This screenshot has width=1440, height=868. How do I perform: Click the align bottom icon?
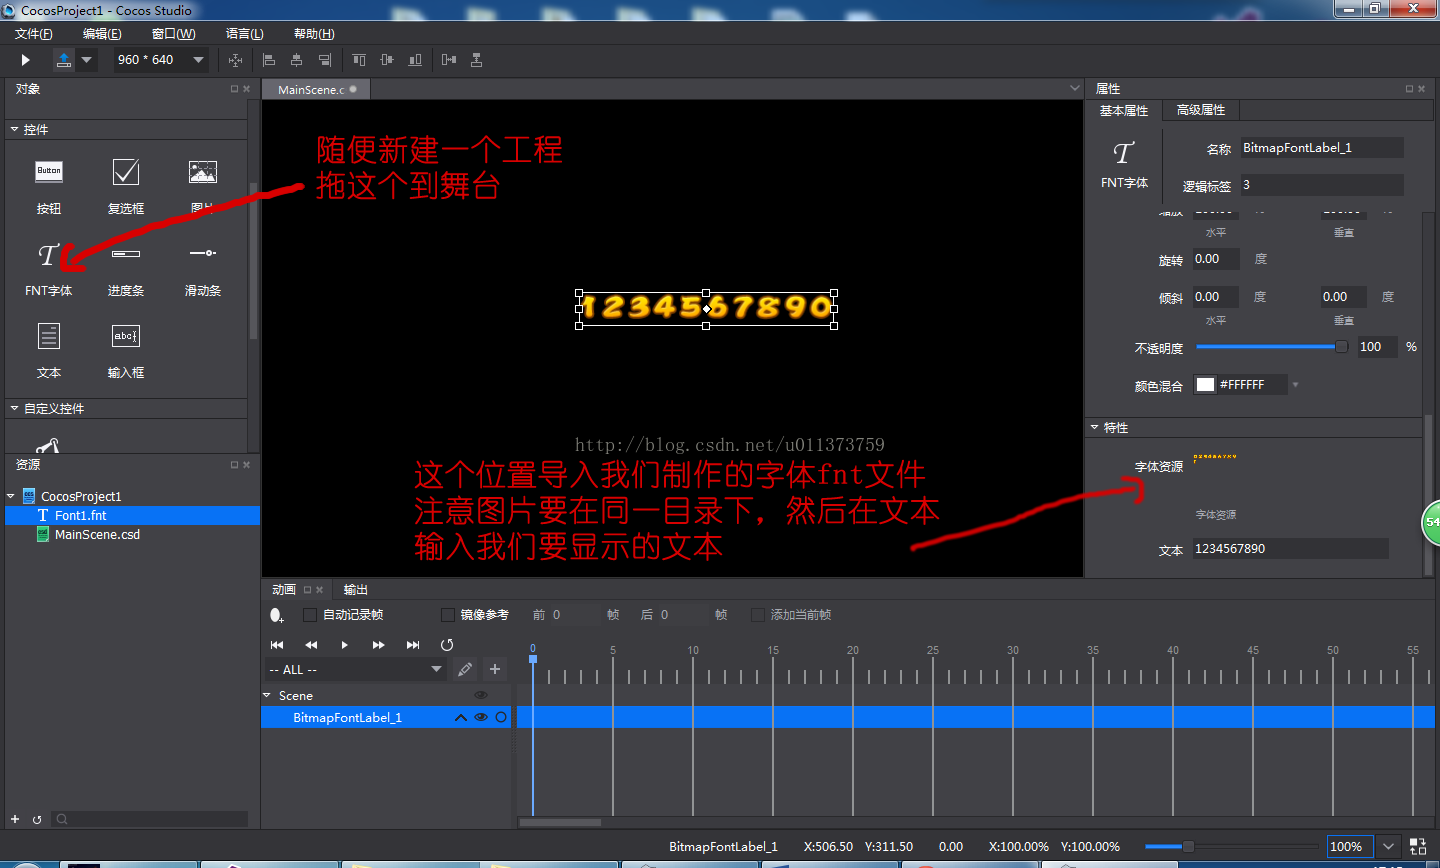[x=415, y=60]
